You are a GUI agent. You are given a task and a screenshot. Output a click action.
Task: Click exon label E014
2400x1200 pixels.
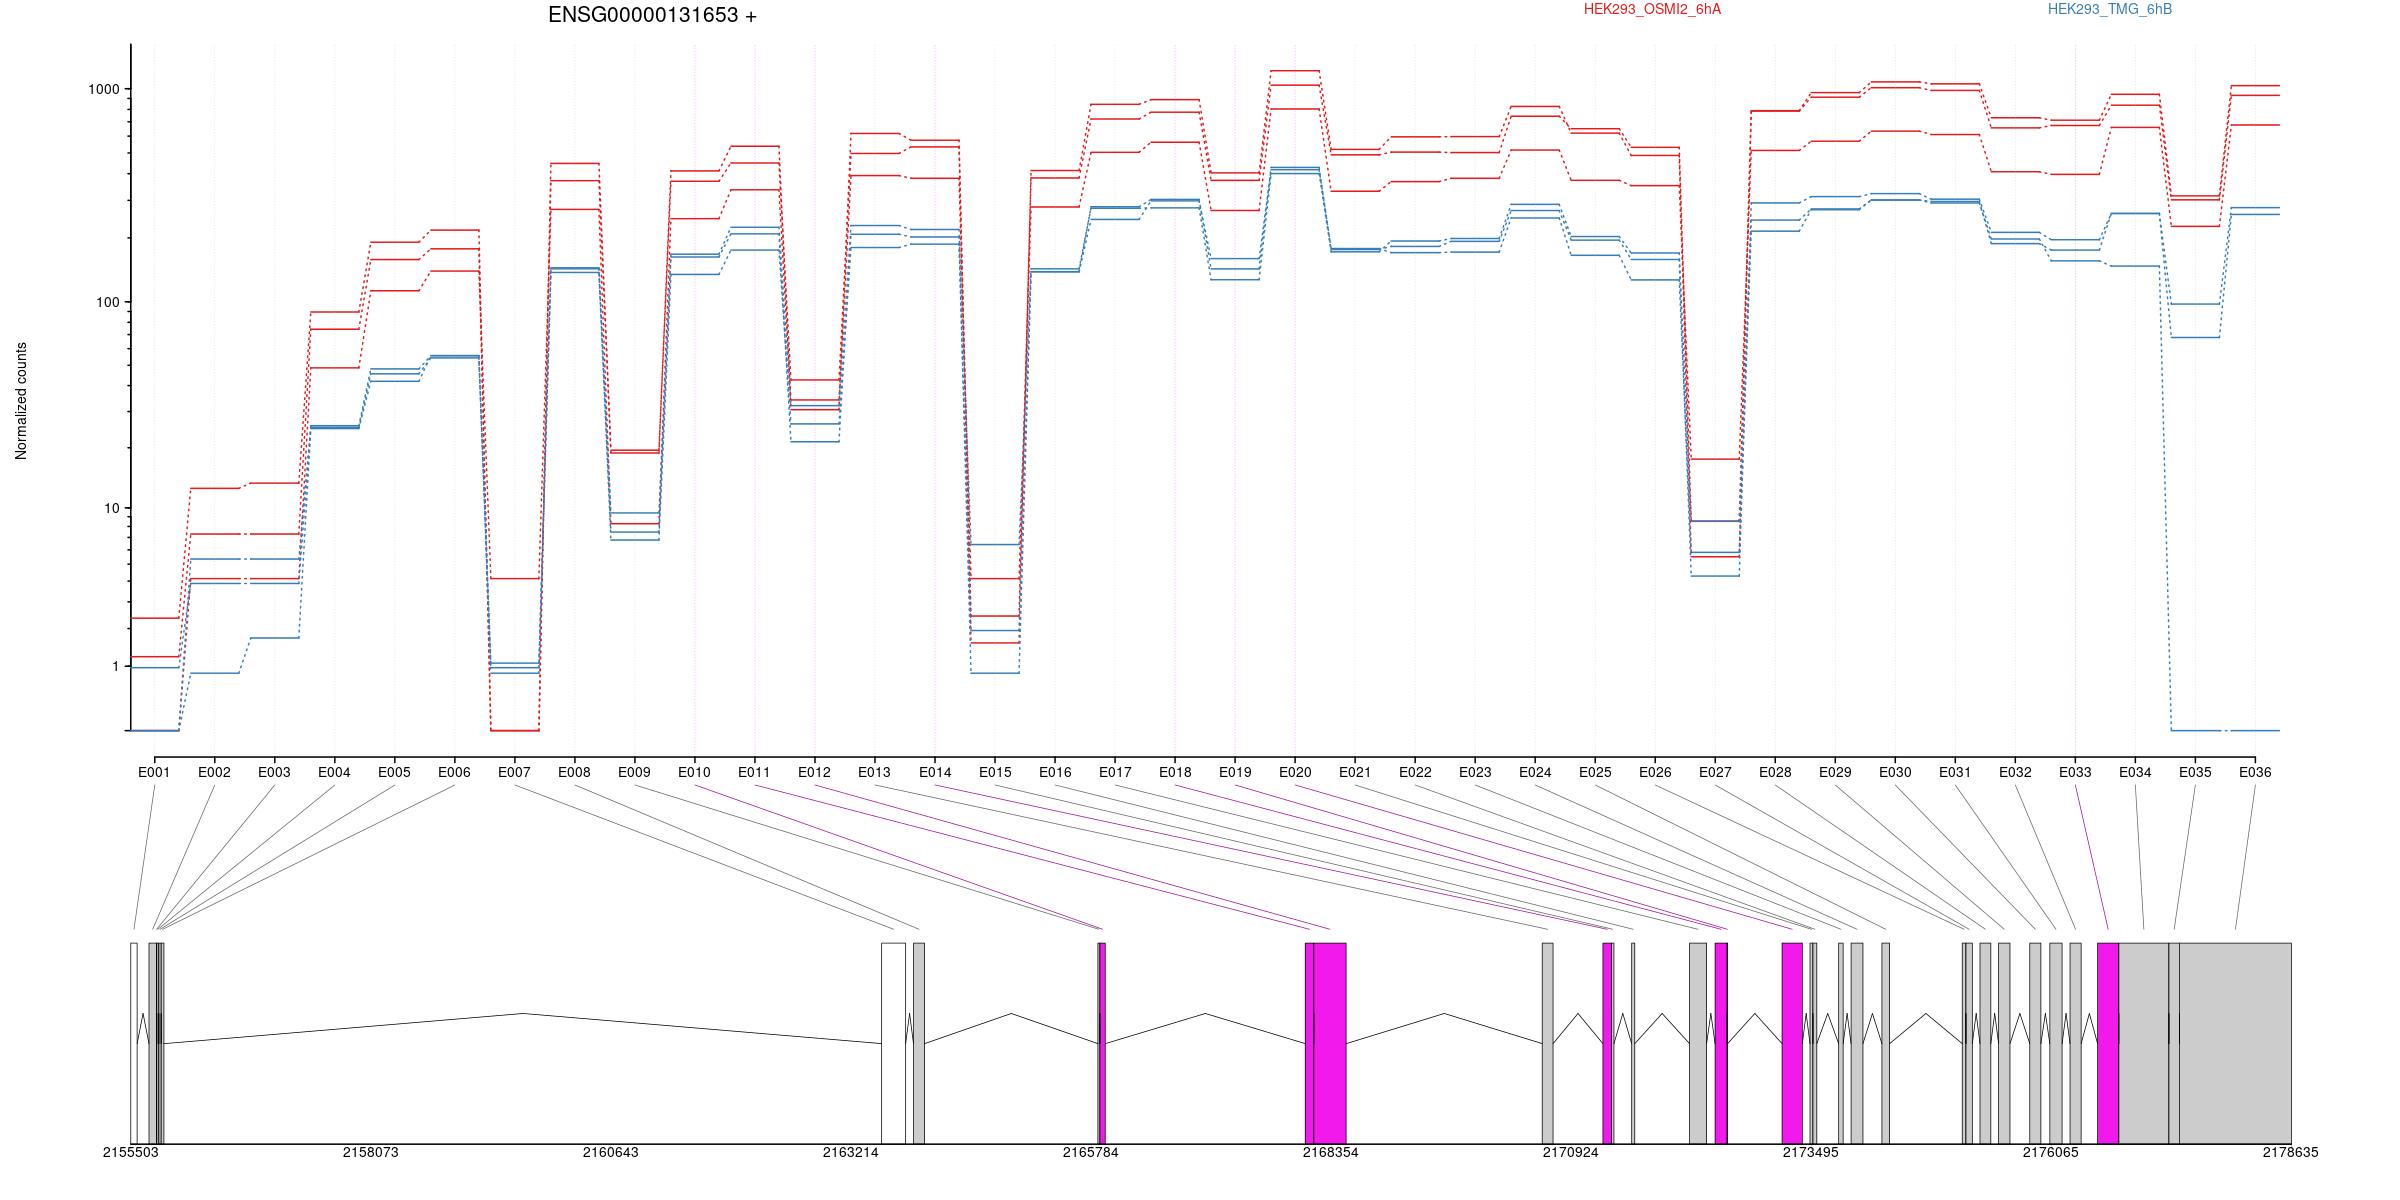[935, 772]
